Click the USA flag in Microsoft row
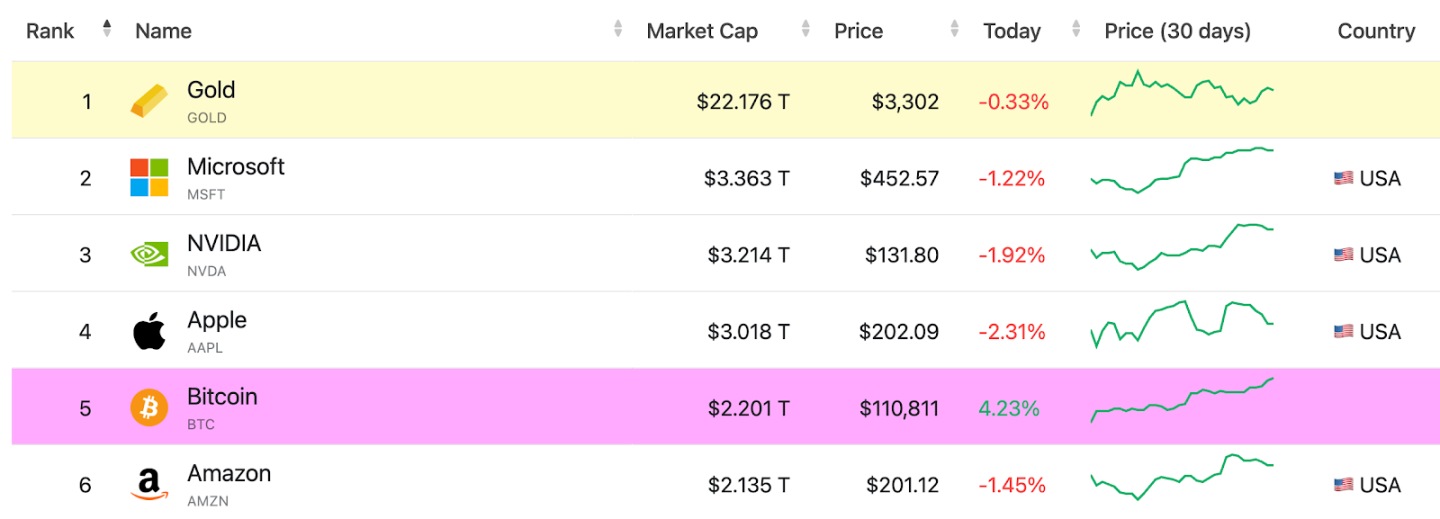Viewport: 1440px width, 519px height. [x=1343, y=179]
